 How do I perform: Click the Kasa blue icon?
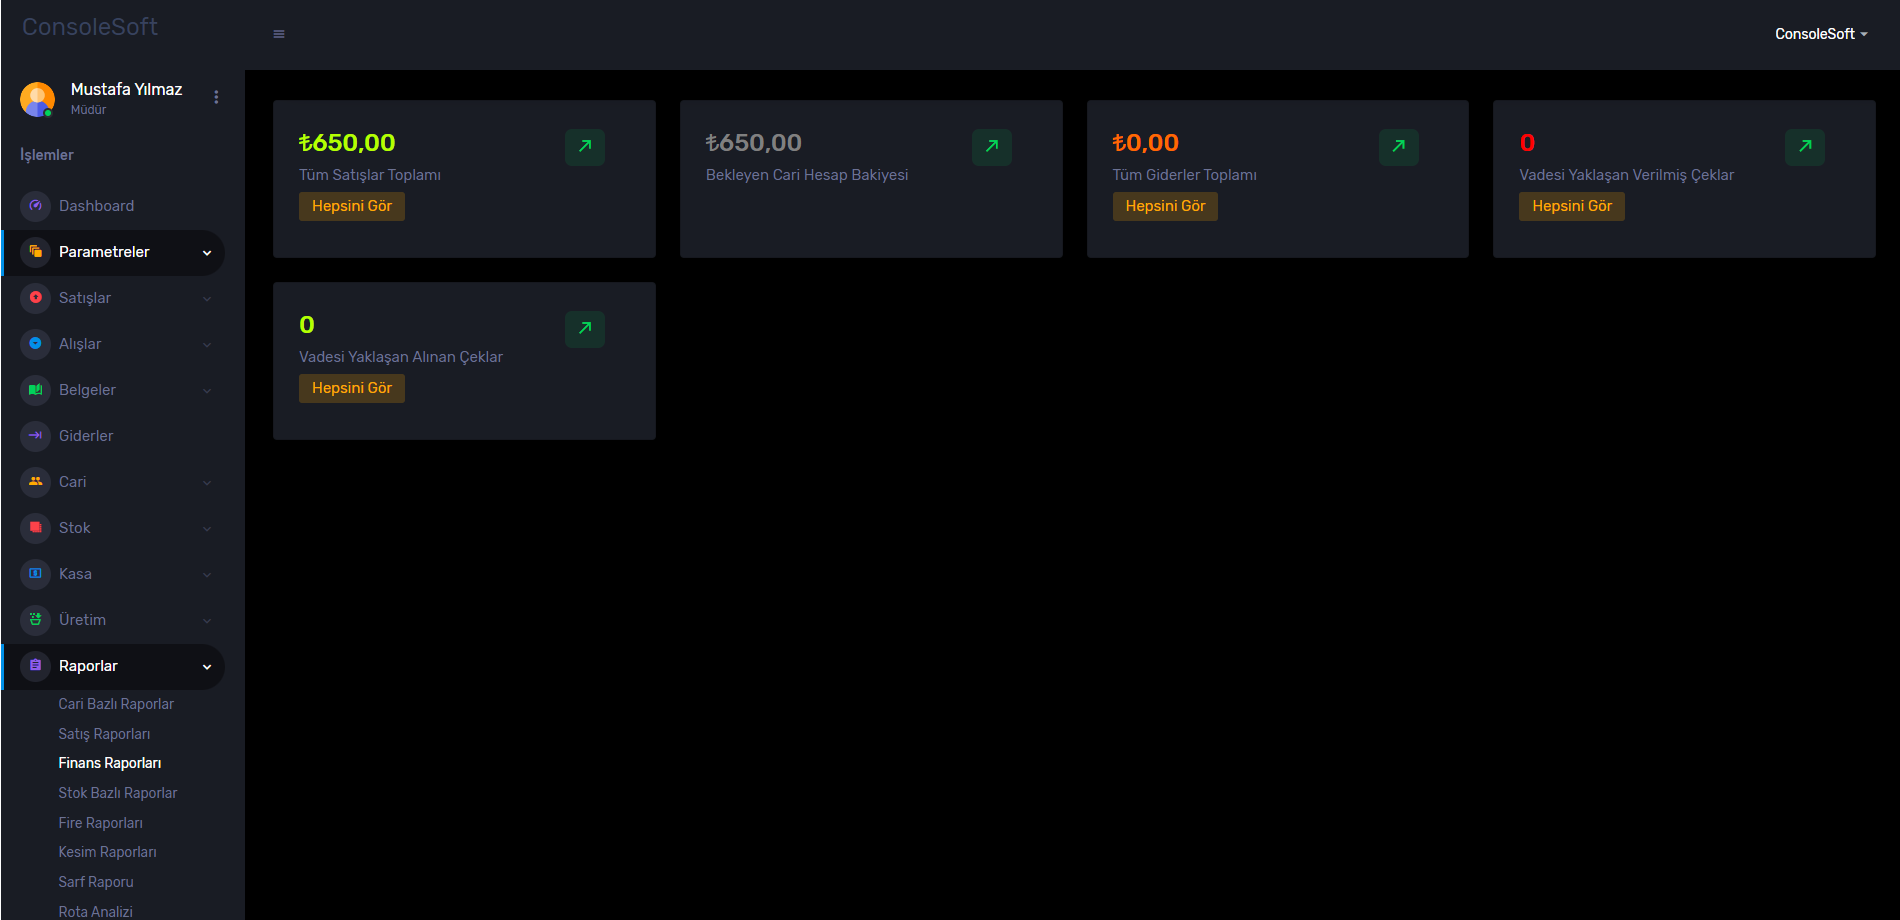click(35, 574)
